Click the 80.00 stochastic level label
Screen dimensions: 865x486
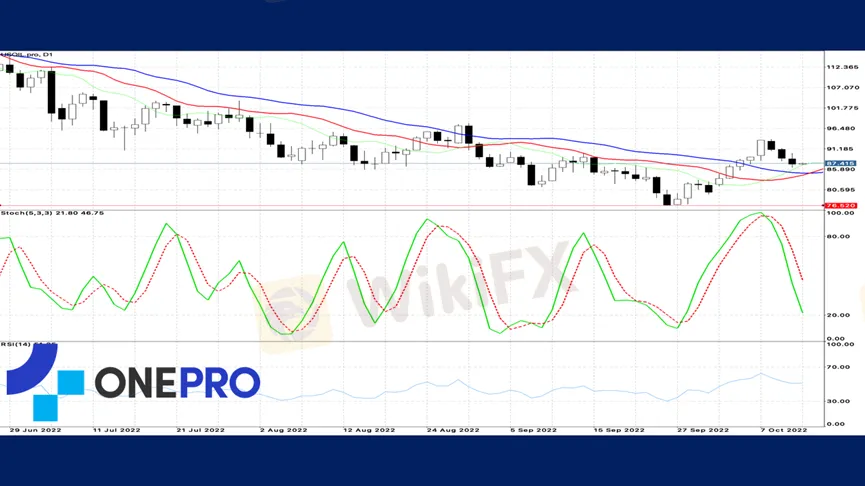838,237
